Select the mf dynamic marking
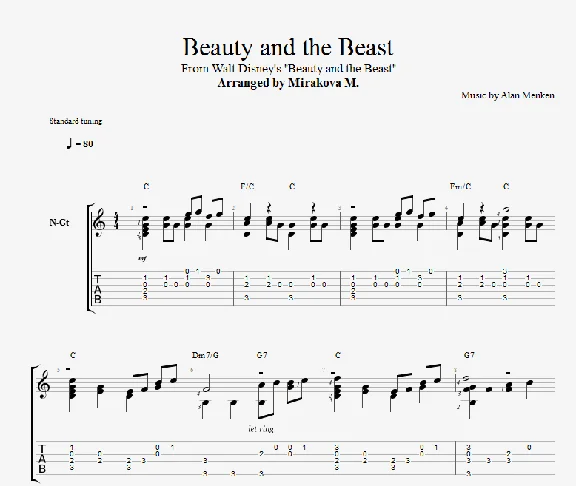Image resolution: width=576 pixels, height=486 pixels. pos(143,259)
